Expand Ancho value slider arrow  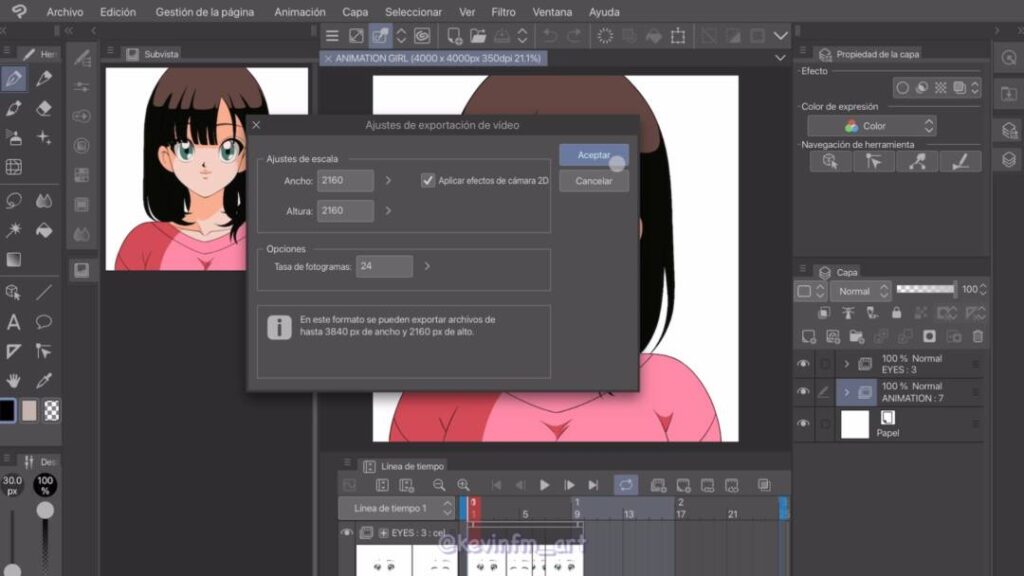(x=388, y=180)
